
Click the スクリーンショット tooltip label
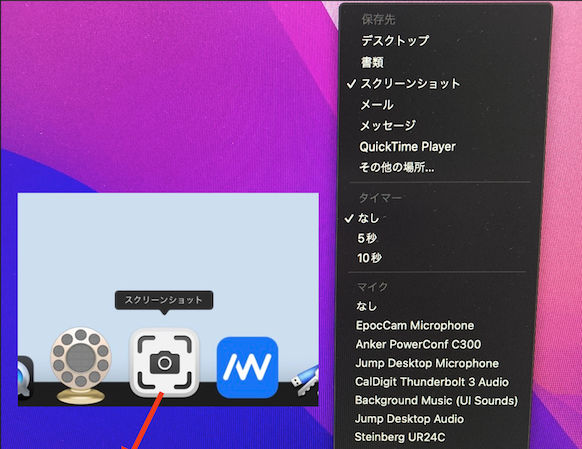[x=164, y=300]
